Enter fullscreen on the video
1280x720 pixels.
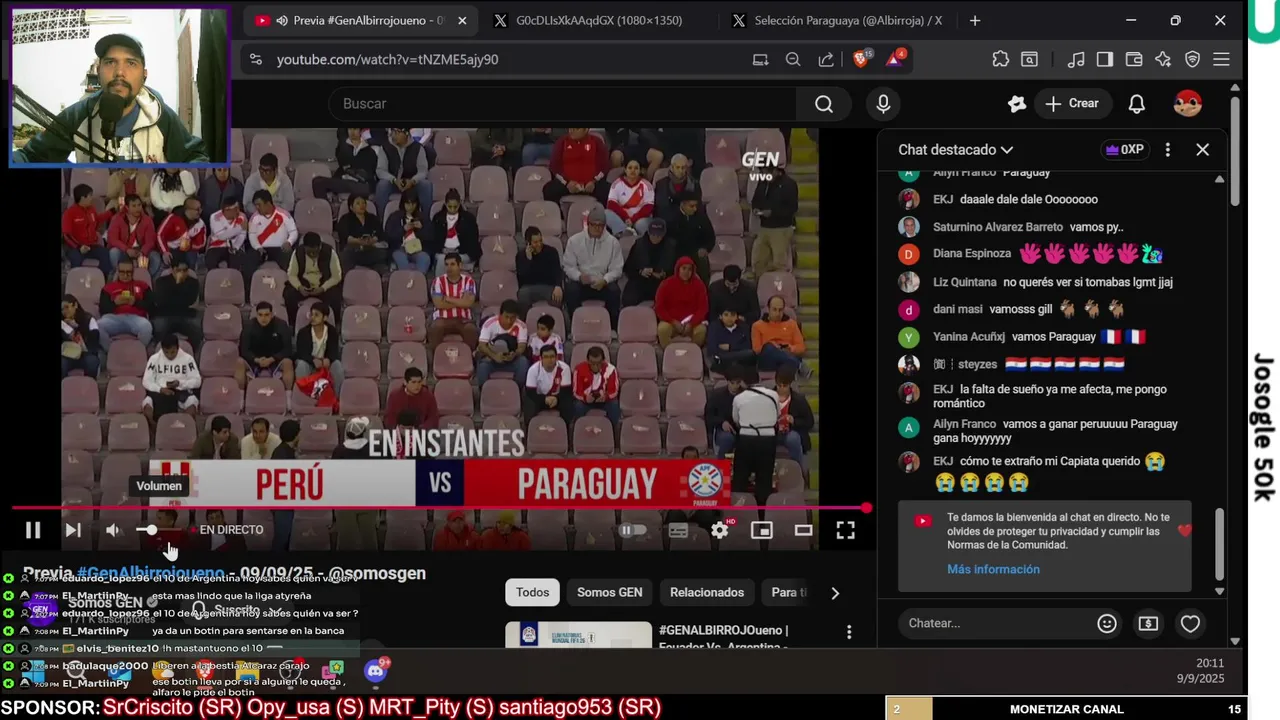point(845,531)
